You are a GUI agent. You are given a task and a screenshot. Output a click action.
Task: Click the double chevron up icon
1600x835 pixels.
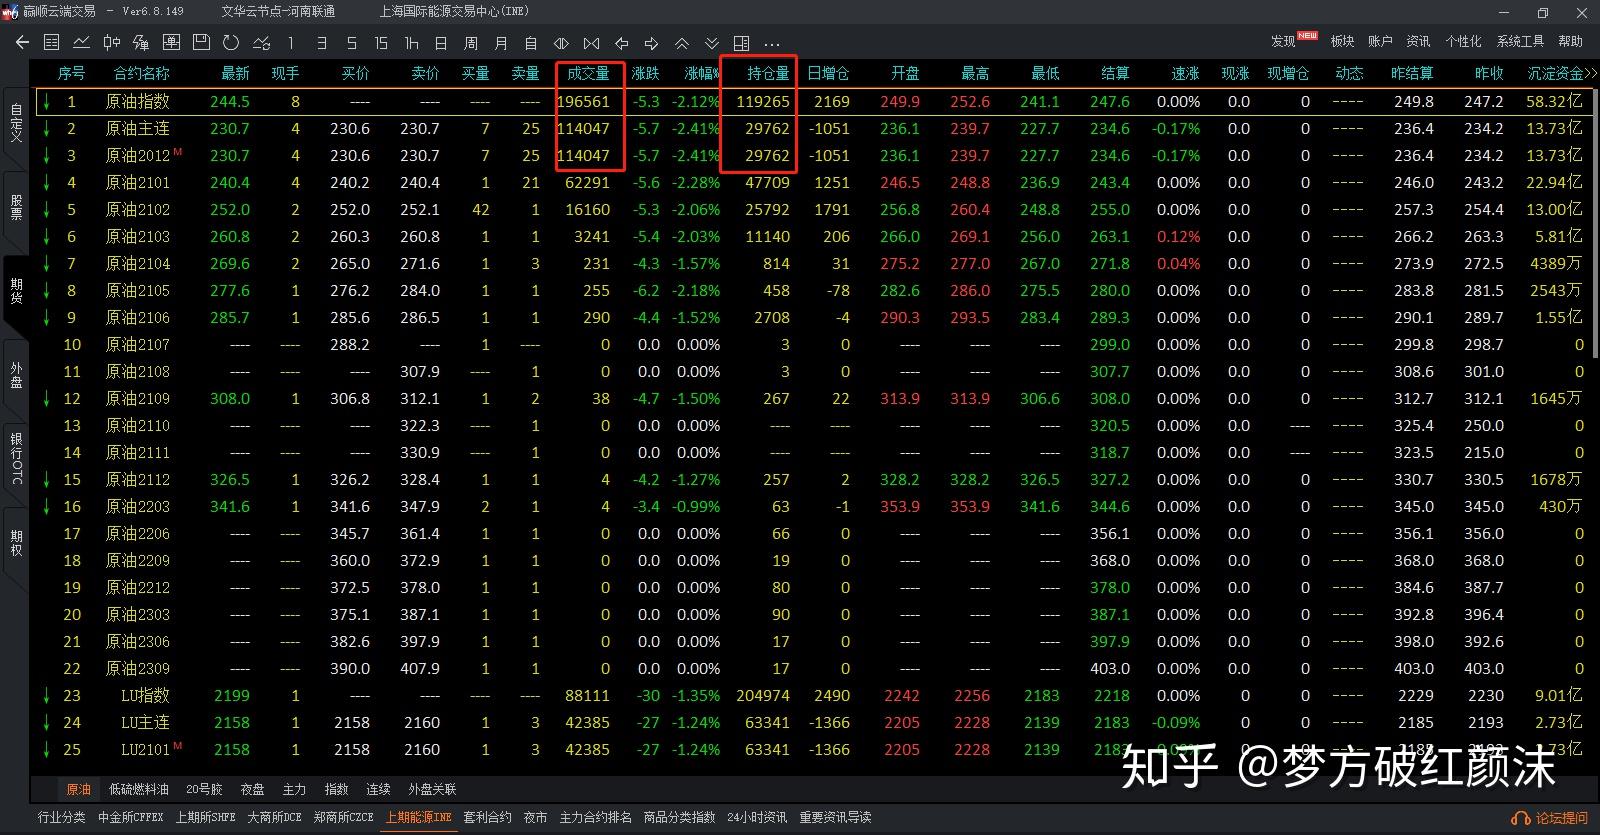[681, 43]
